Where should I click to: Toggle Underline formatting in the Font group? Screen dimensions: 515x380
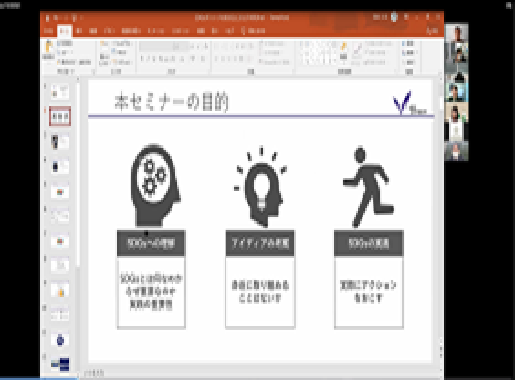point(154,59)
